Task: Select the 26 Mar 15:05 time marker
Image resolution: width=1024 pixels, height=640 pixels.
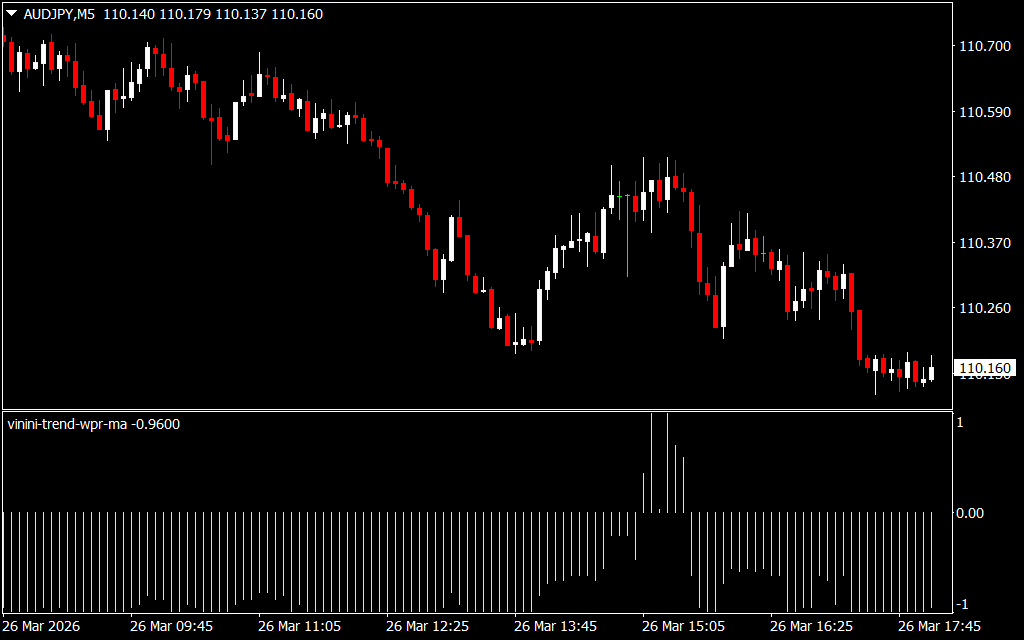Action: tap(683, 626)
